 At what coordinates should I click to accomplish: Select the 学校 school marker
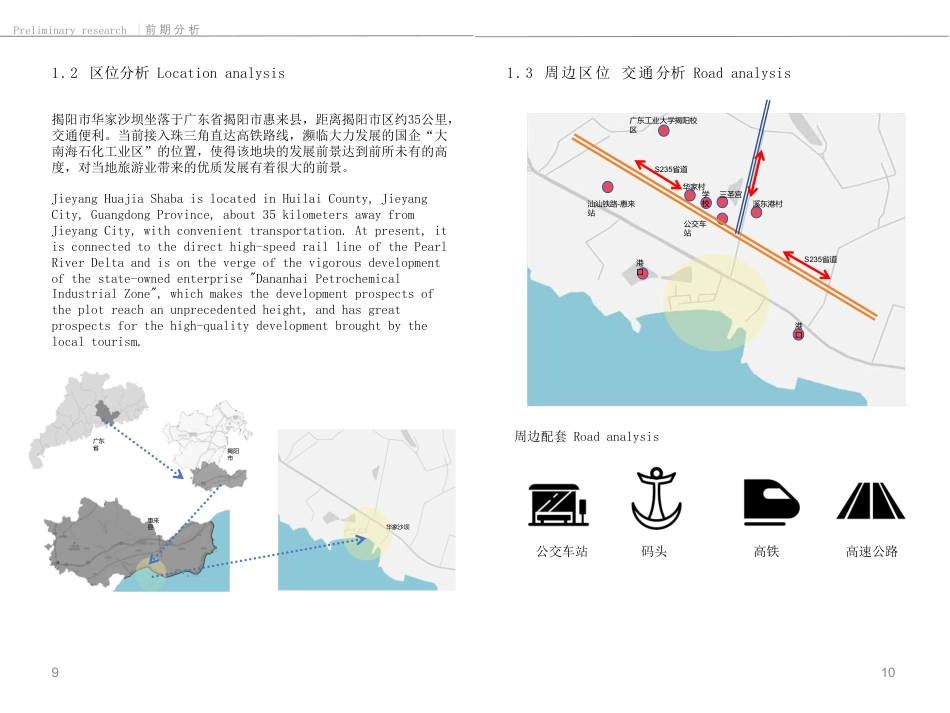(705, 202)
